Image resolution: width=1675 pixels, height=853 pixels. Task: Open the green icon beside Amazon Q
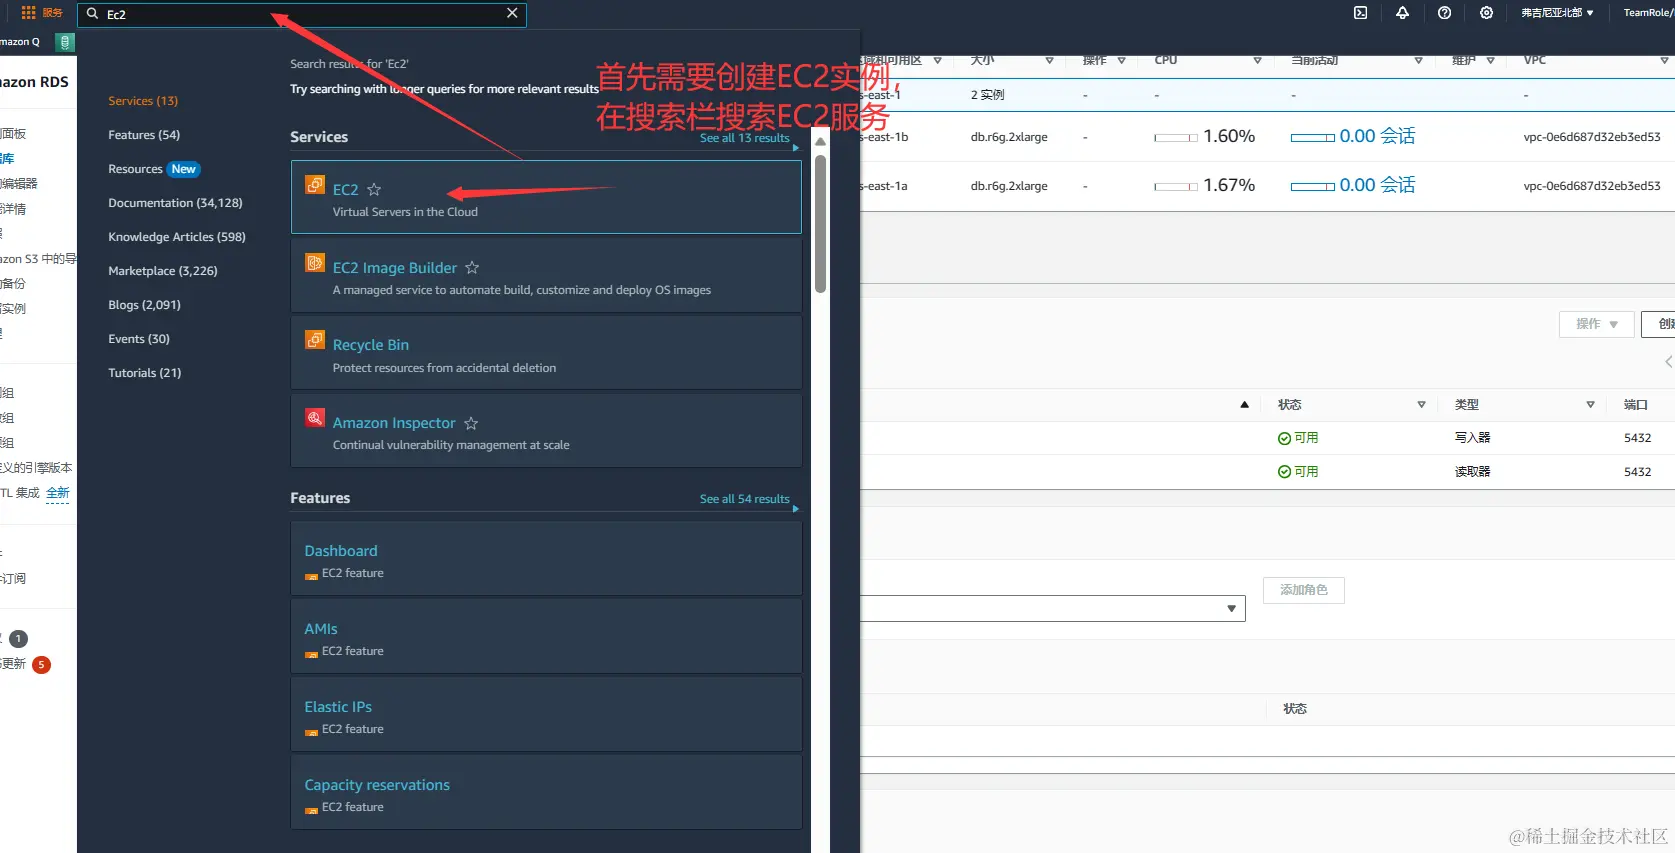(x=65, y=42)
